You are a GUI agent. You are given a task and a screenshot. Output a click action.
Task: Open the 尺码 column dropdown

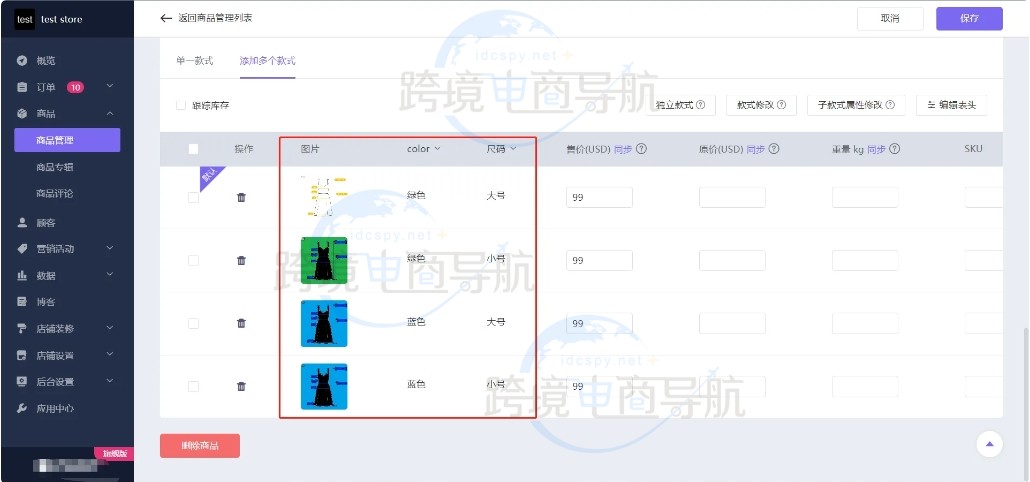pyautogui.click(x=512, y=149)
